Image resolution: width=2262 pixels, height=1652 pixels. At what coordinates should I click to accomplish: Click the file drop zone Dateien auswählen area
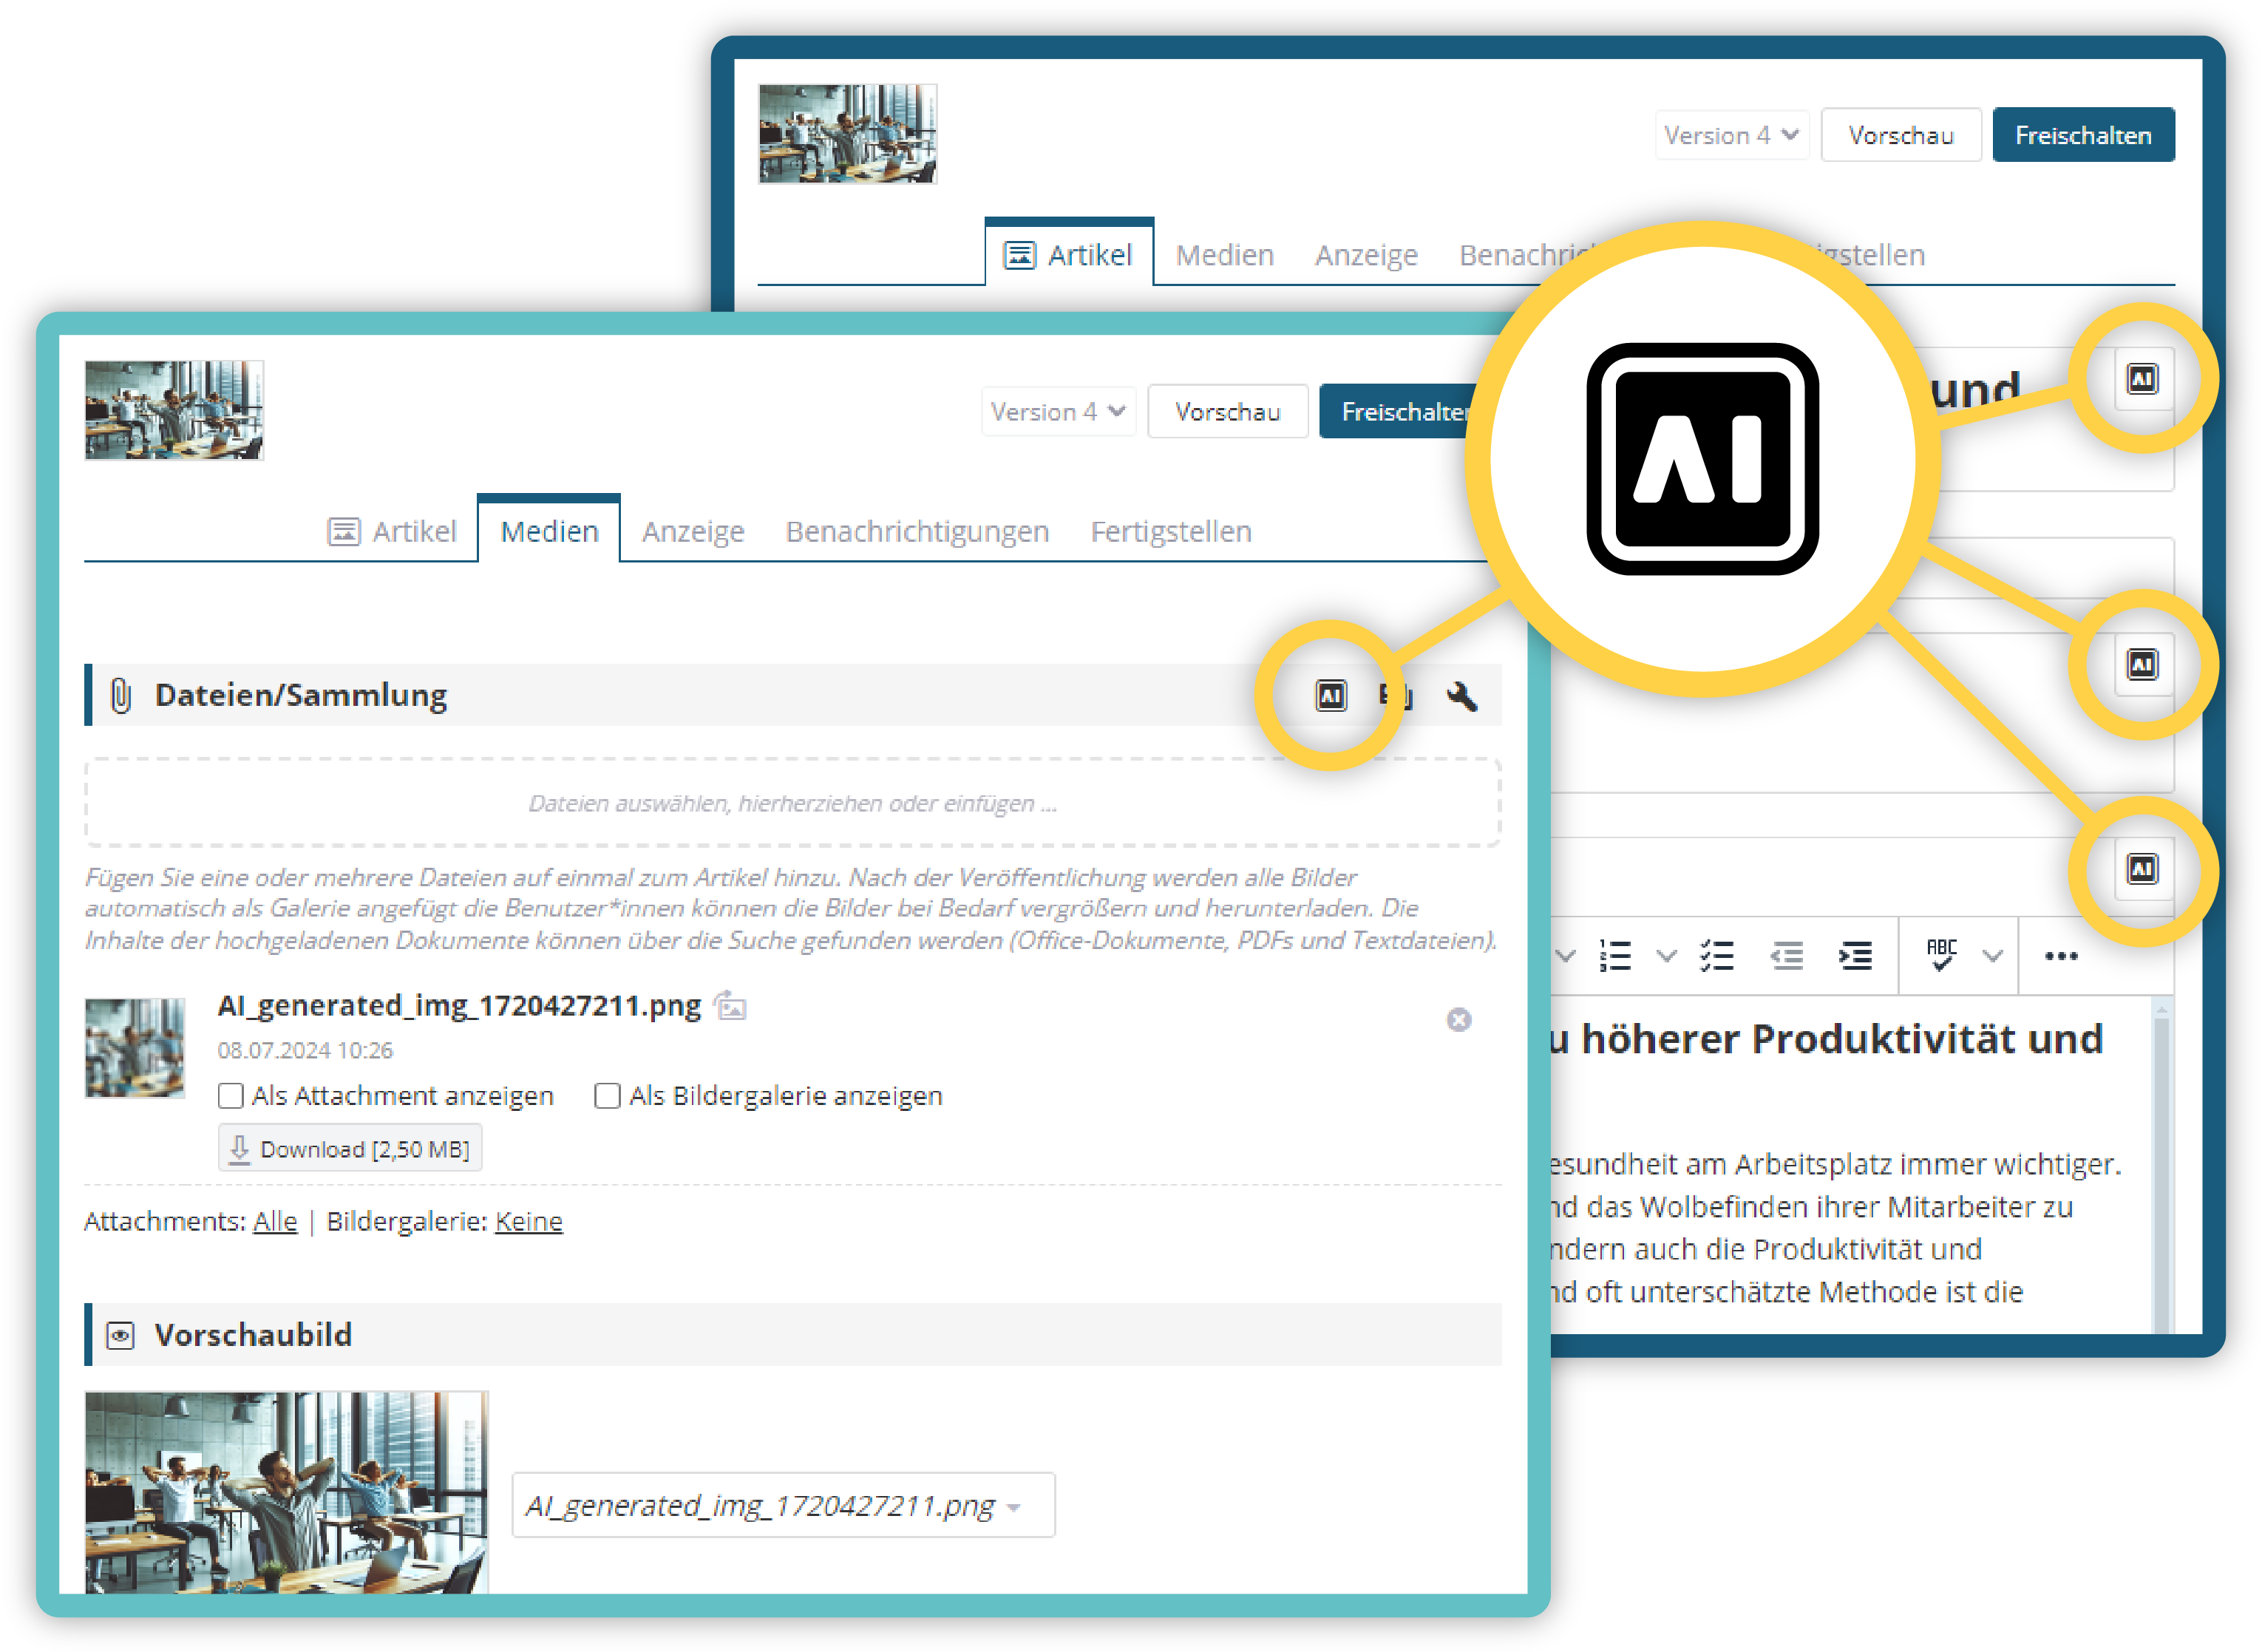793,803
